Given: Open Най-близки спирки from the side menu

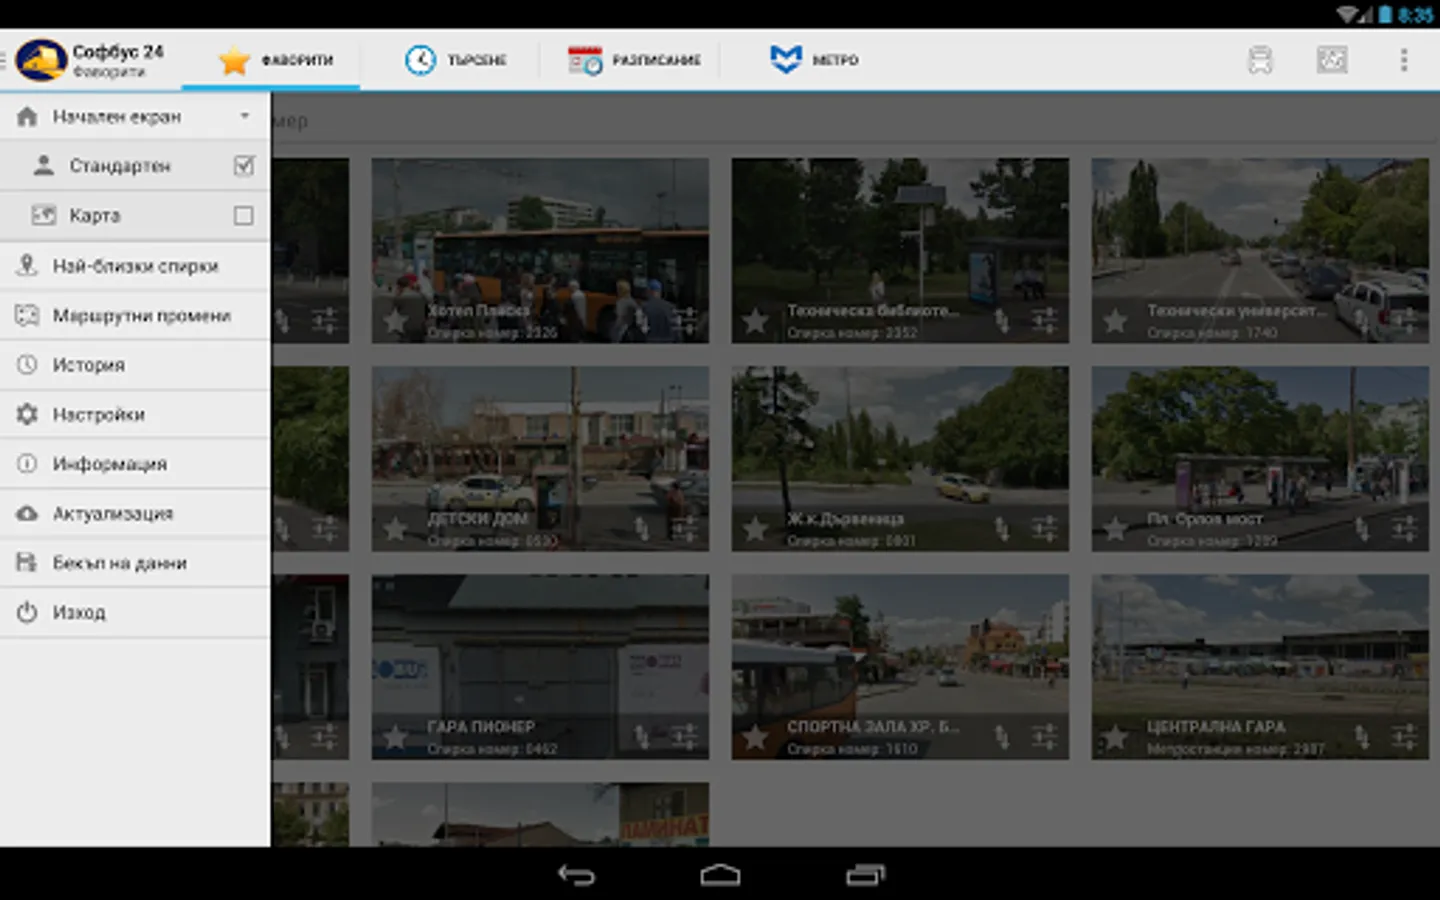Looking at the screenshot, I should coord(135,265).
